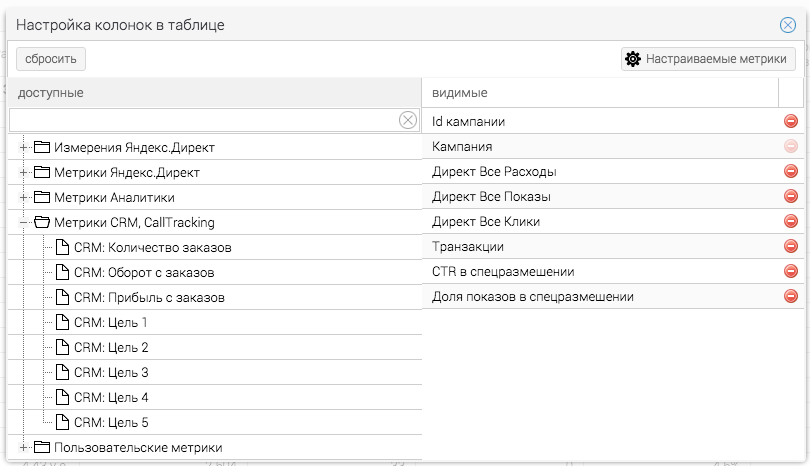810x466 pixels.
Task: Expand Измерения Яндекс.Директ folder
Action: (23, 147)
